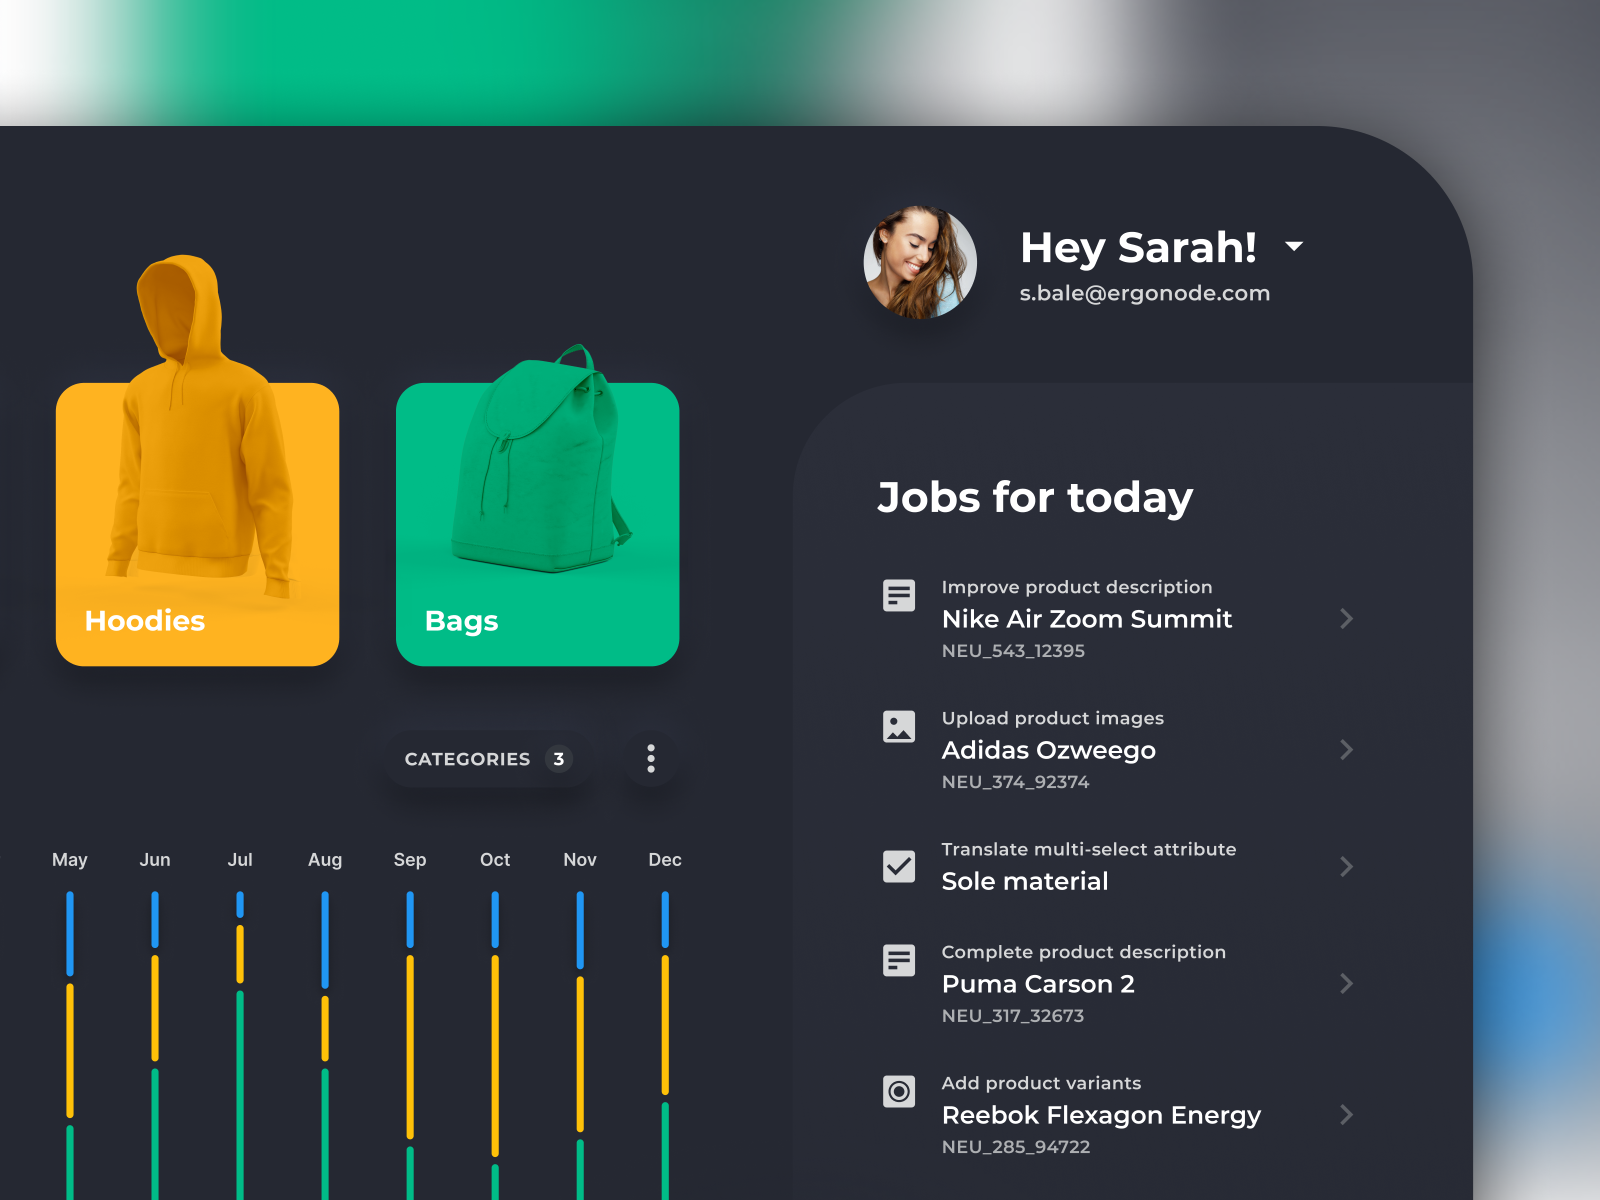Click the yellow segment of the Dec bar

click(665, 1025)
